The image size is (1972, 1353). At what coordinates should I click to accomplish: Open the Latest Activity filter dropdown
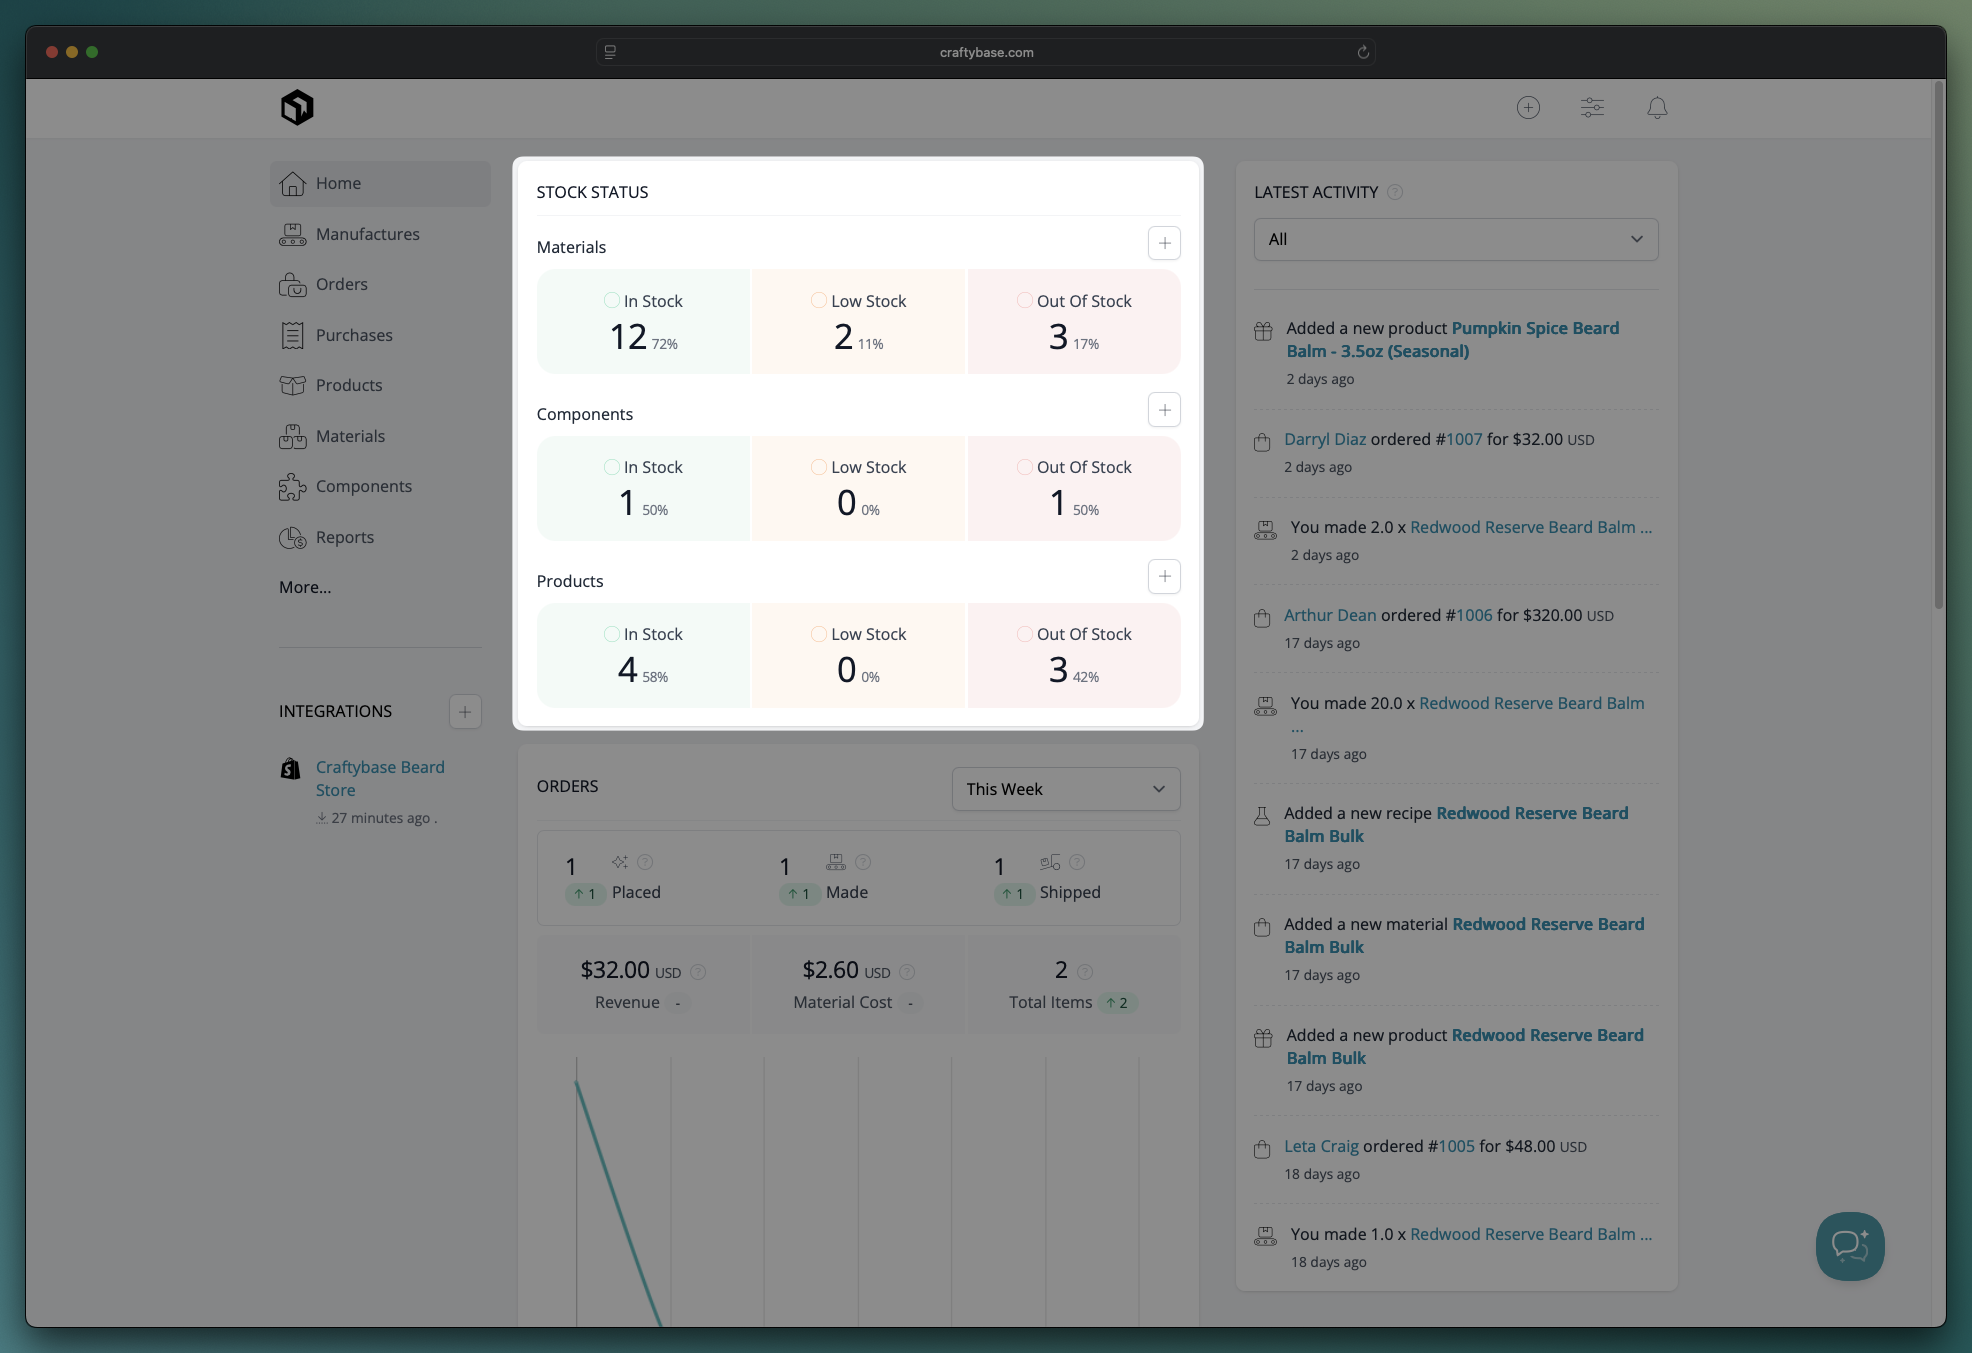1455,239
